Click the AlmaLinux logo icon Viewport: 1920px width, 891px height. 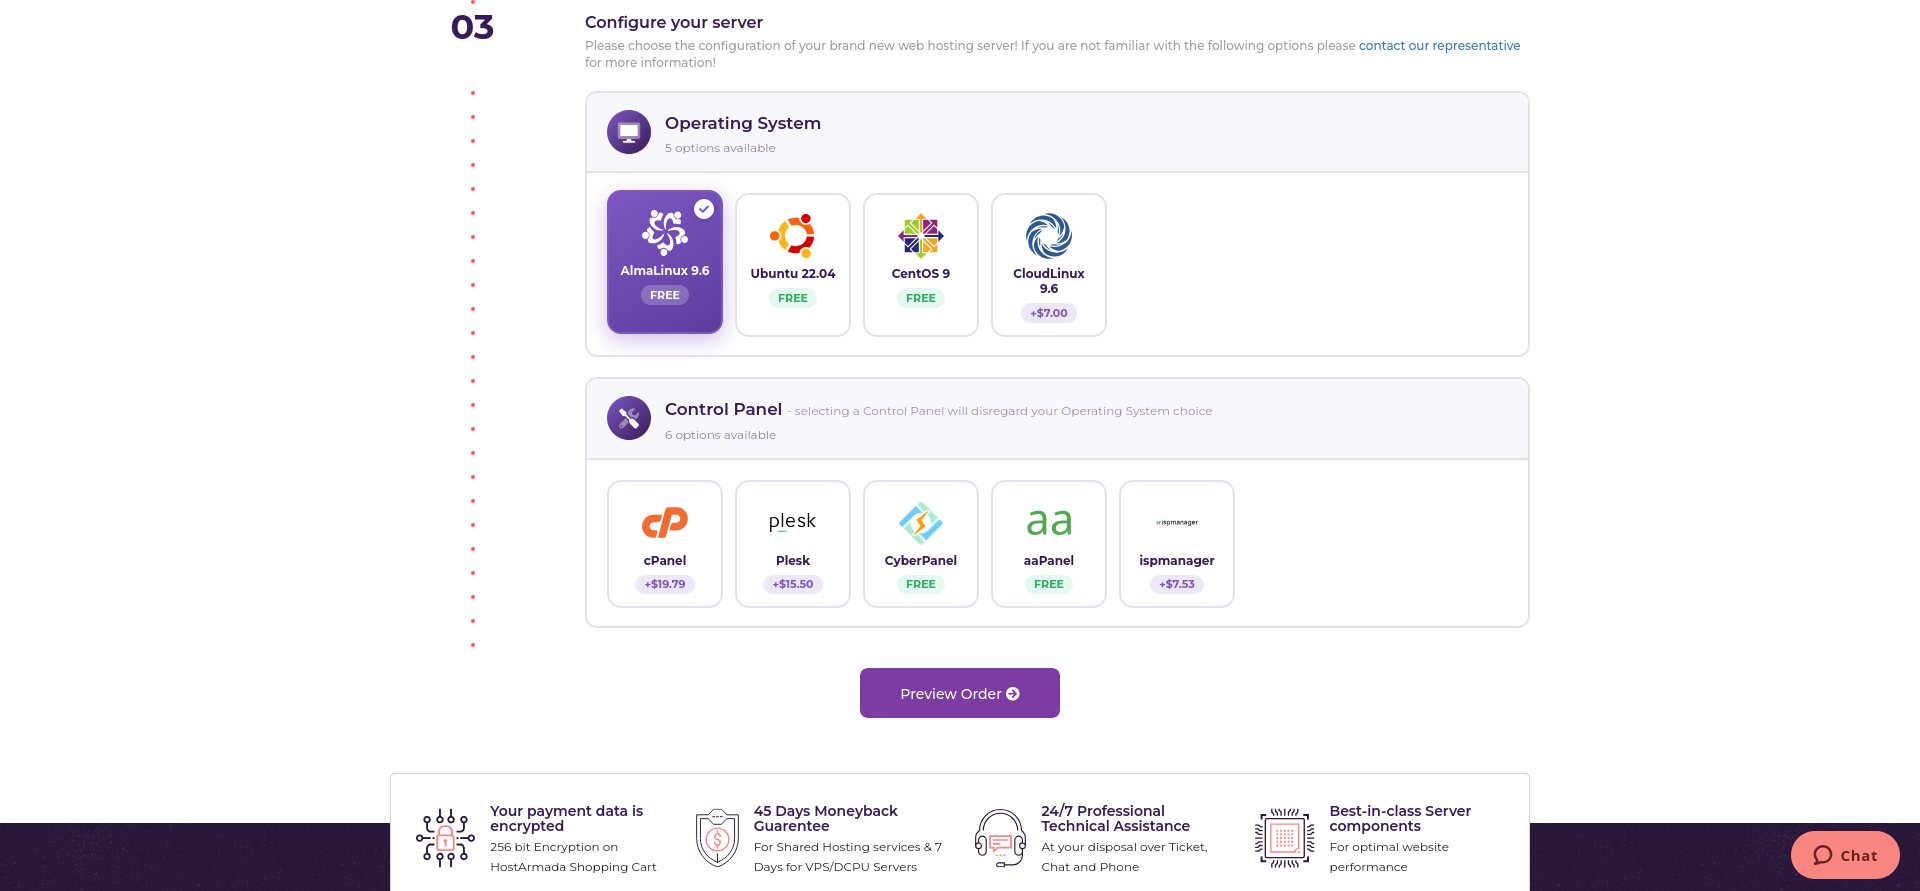coord(665,232)
